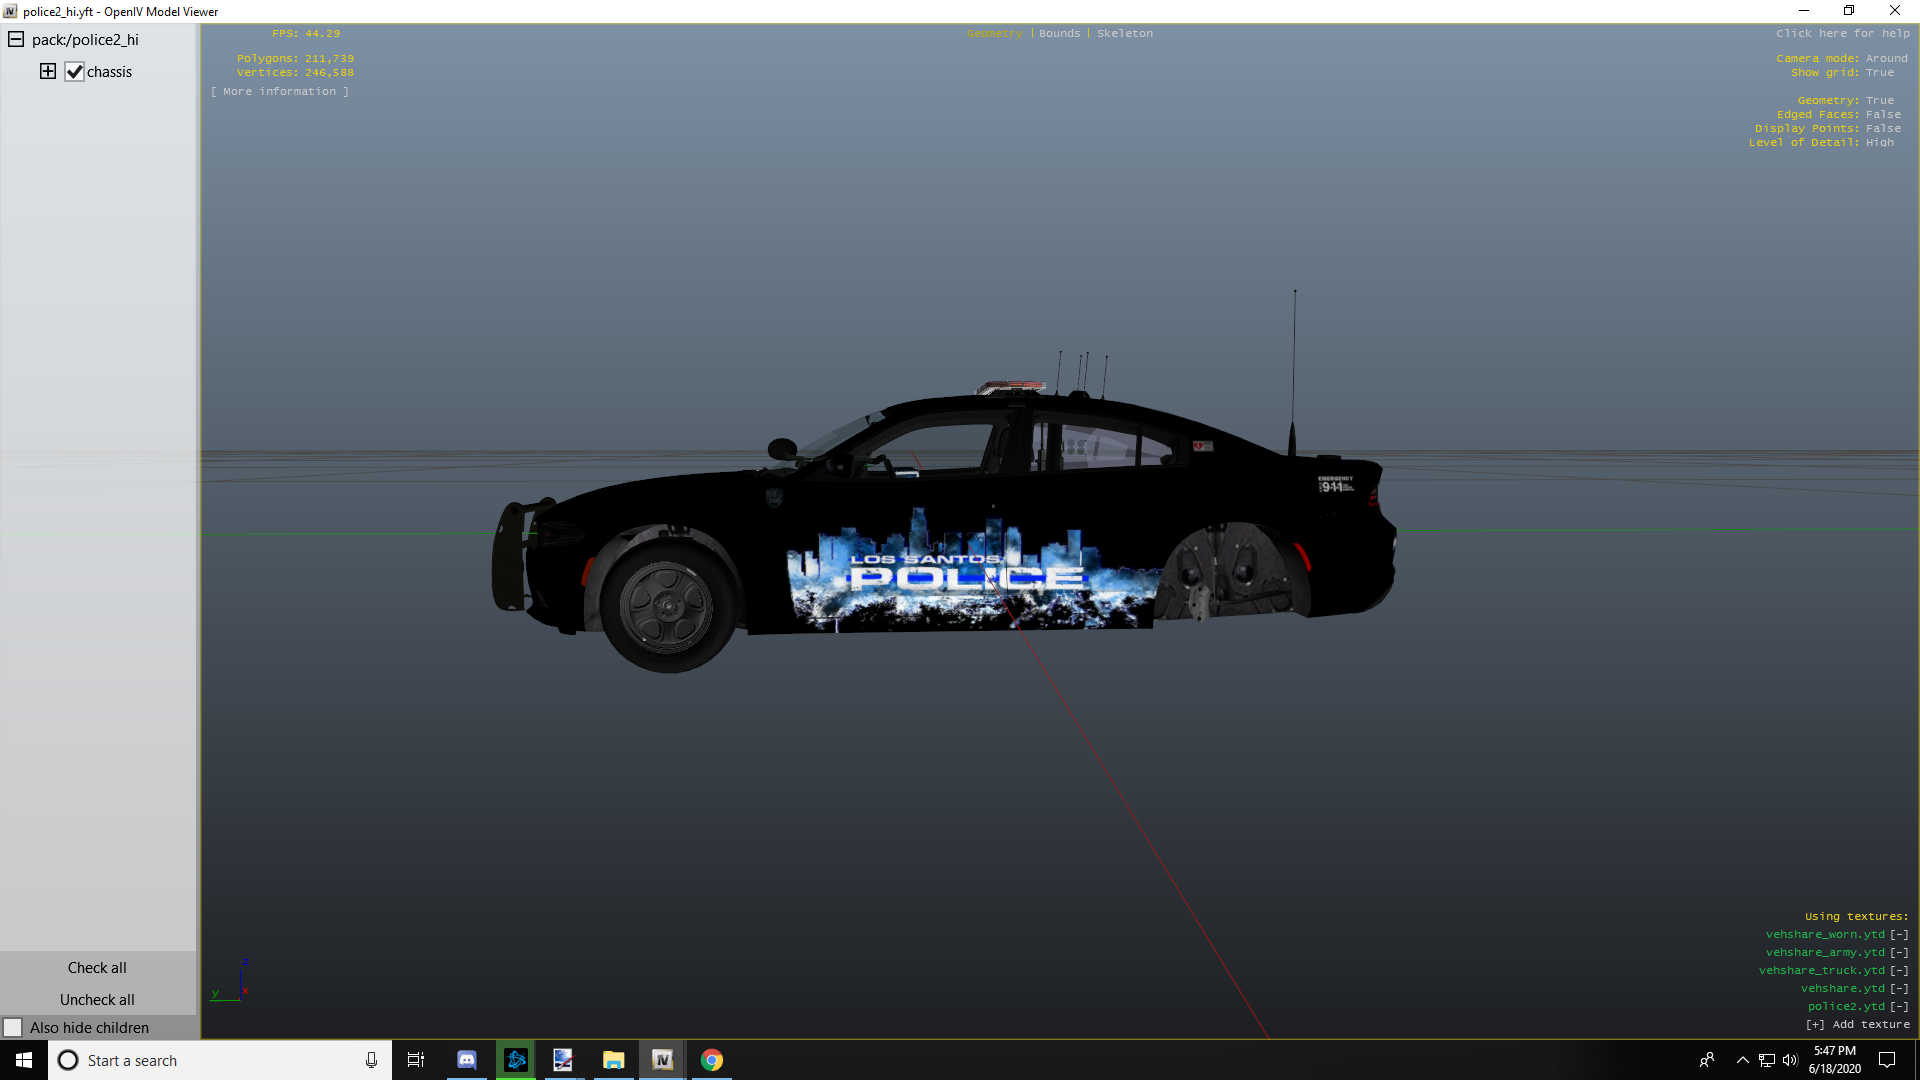Switch to the Bounds view tab
1920x1080 pixels.
point(1059,34)
